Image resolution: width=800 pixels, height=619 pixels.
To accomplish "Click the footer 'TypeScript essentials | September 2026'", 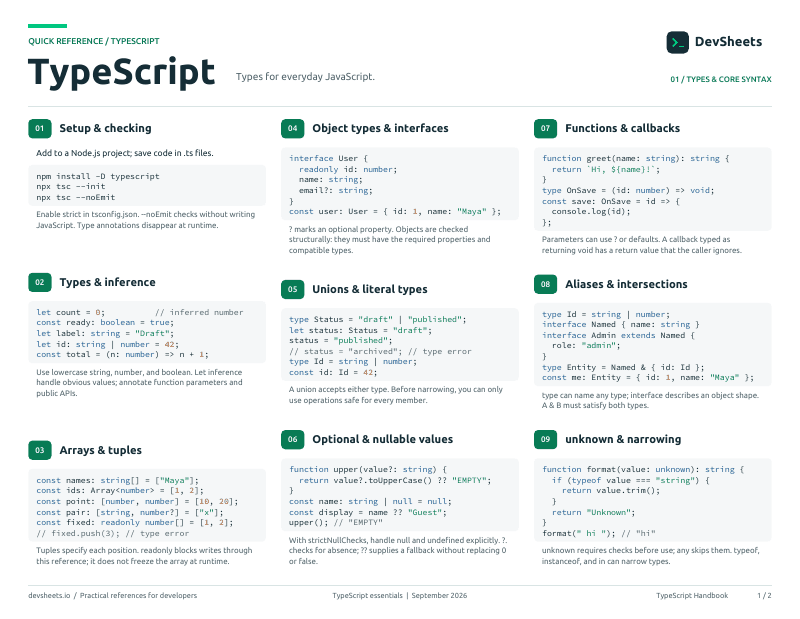I will click(399, 596).
